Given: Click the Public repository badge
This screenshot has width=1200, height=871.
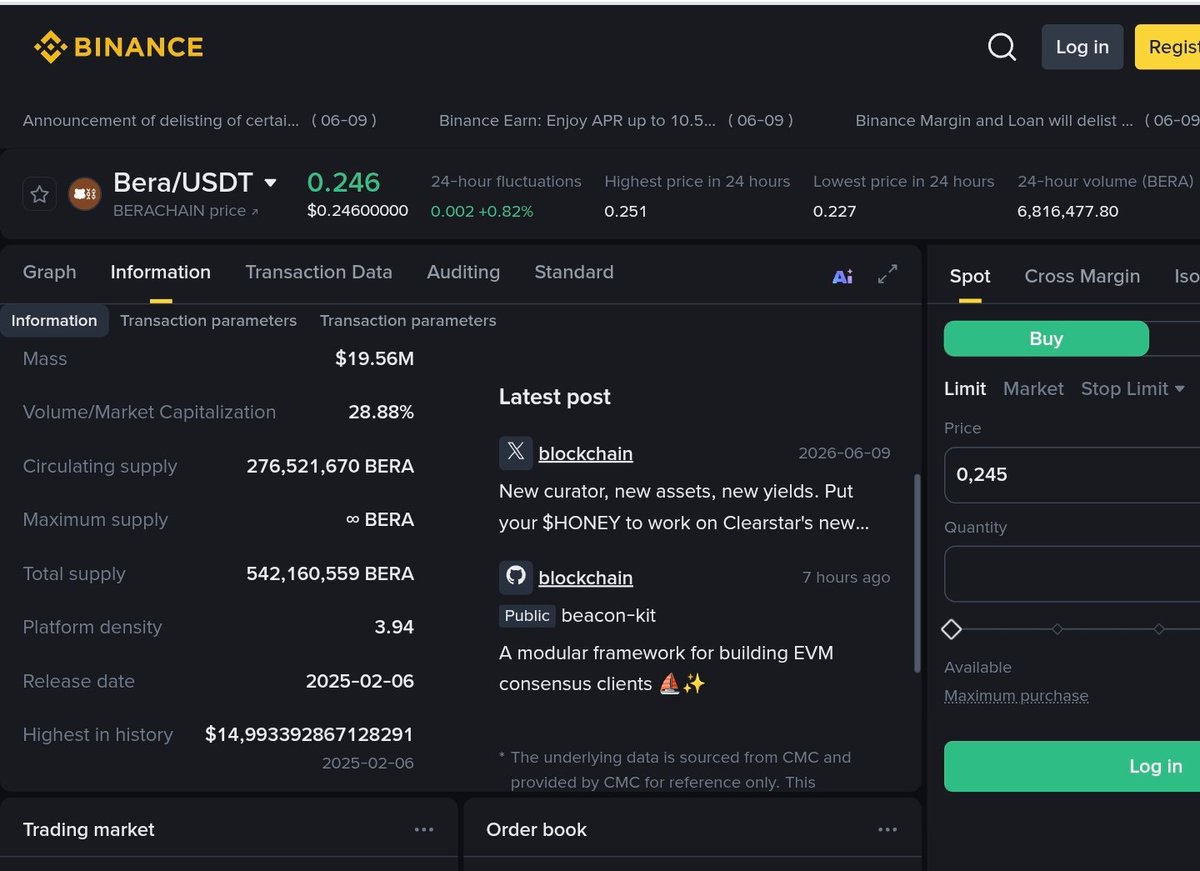Looking at the screenshot, I should coord(527,615).
